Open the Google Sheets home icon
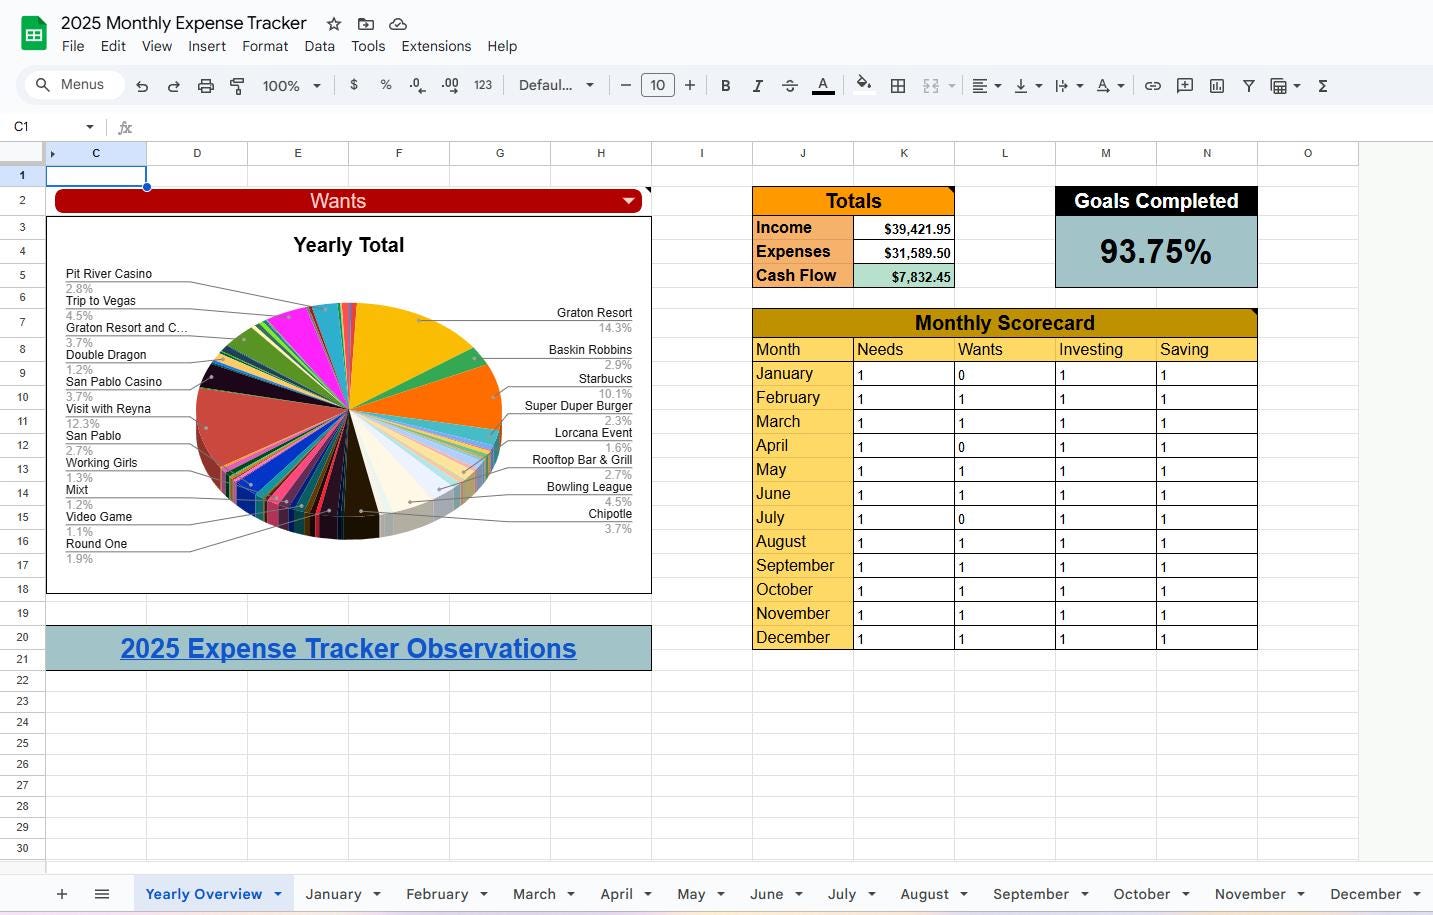 (34, 34)
